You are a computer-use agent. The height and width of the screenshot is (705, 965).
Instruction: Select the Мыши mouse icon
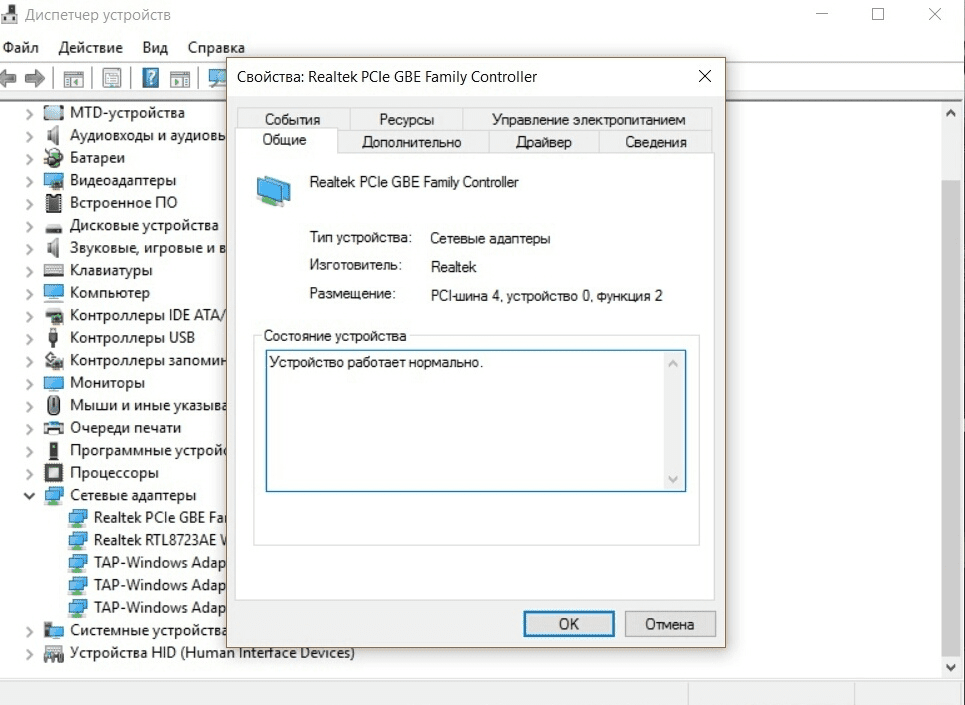54,405
